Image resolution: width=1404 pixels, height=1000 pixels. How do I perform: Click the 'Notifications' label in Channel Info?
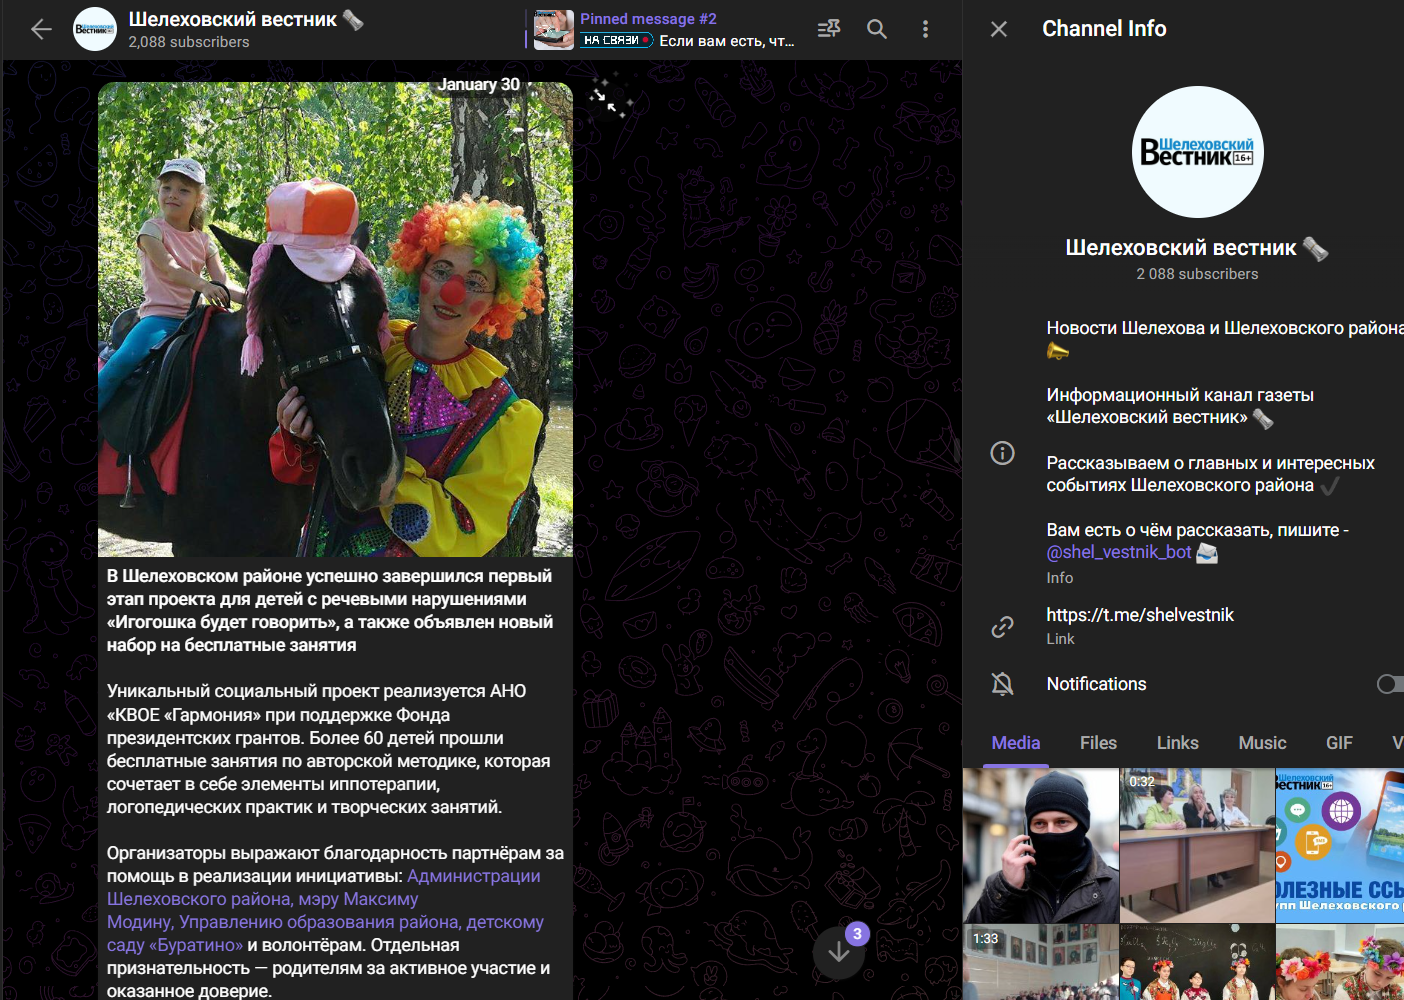(1096, 684)
